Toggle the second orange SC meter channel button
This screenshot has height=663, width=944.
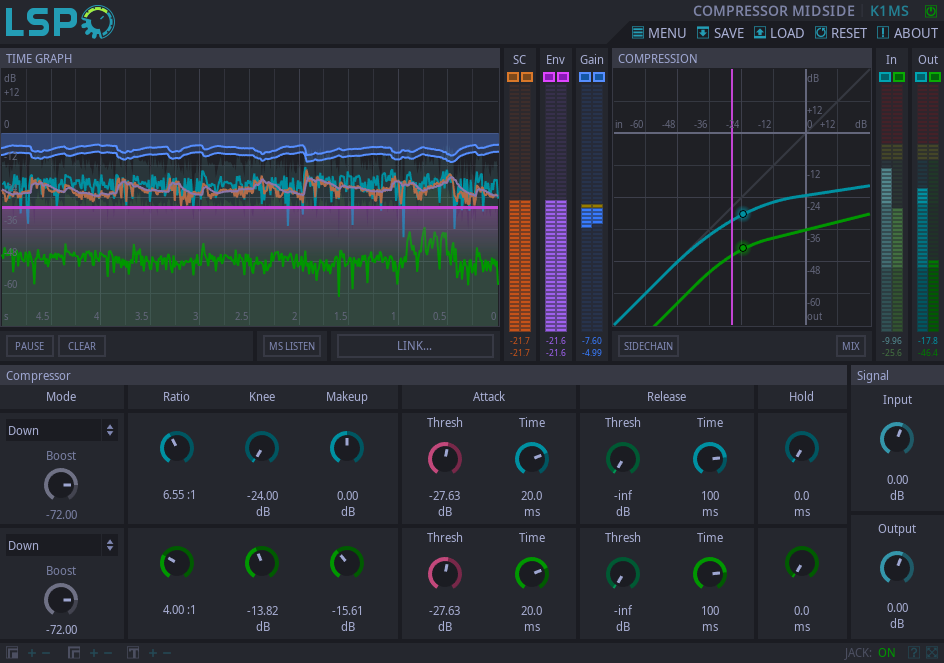(x=527, y=77)
